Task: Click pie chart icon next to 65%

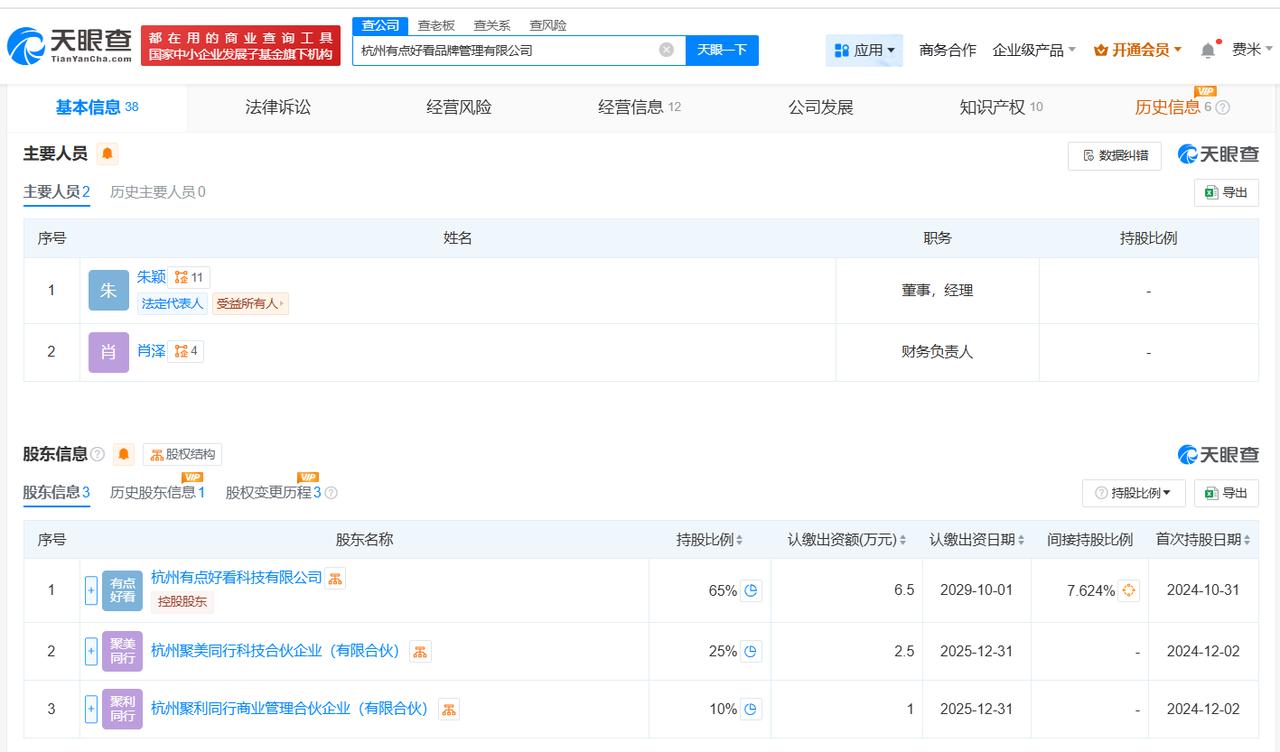Action: click(x=751, y=591)
